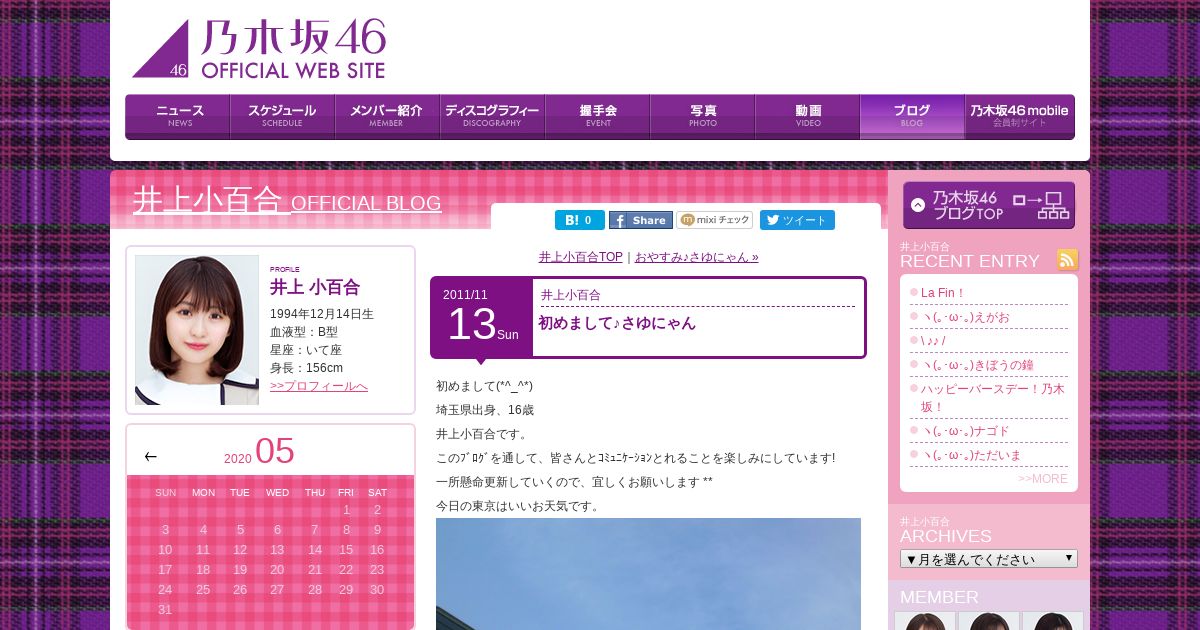Select calendar date 31
The height and width of the screenshot is (630, 1200).
click(x=165, y=610)
